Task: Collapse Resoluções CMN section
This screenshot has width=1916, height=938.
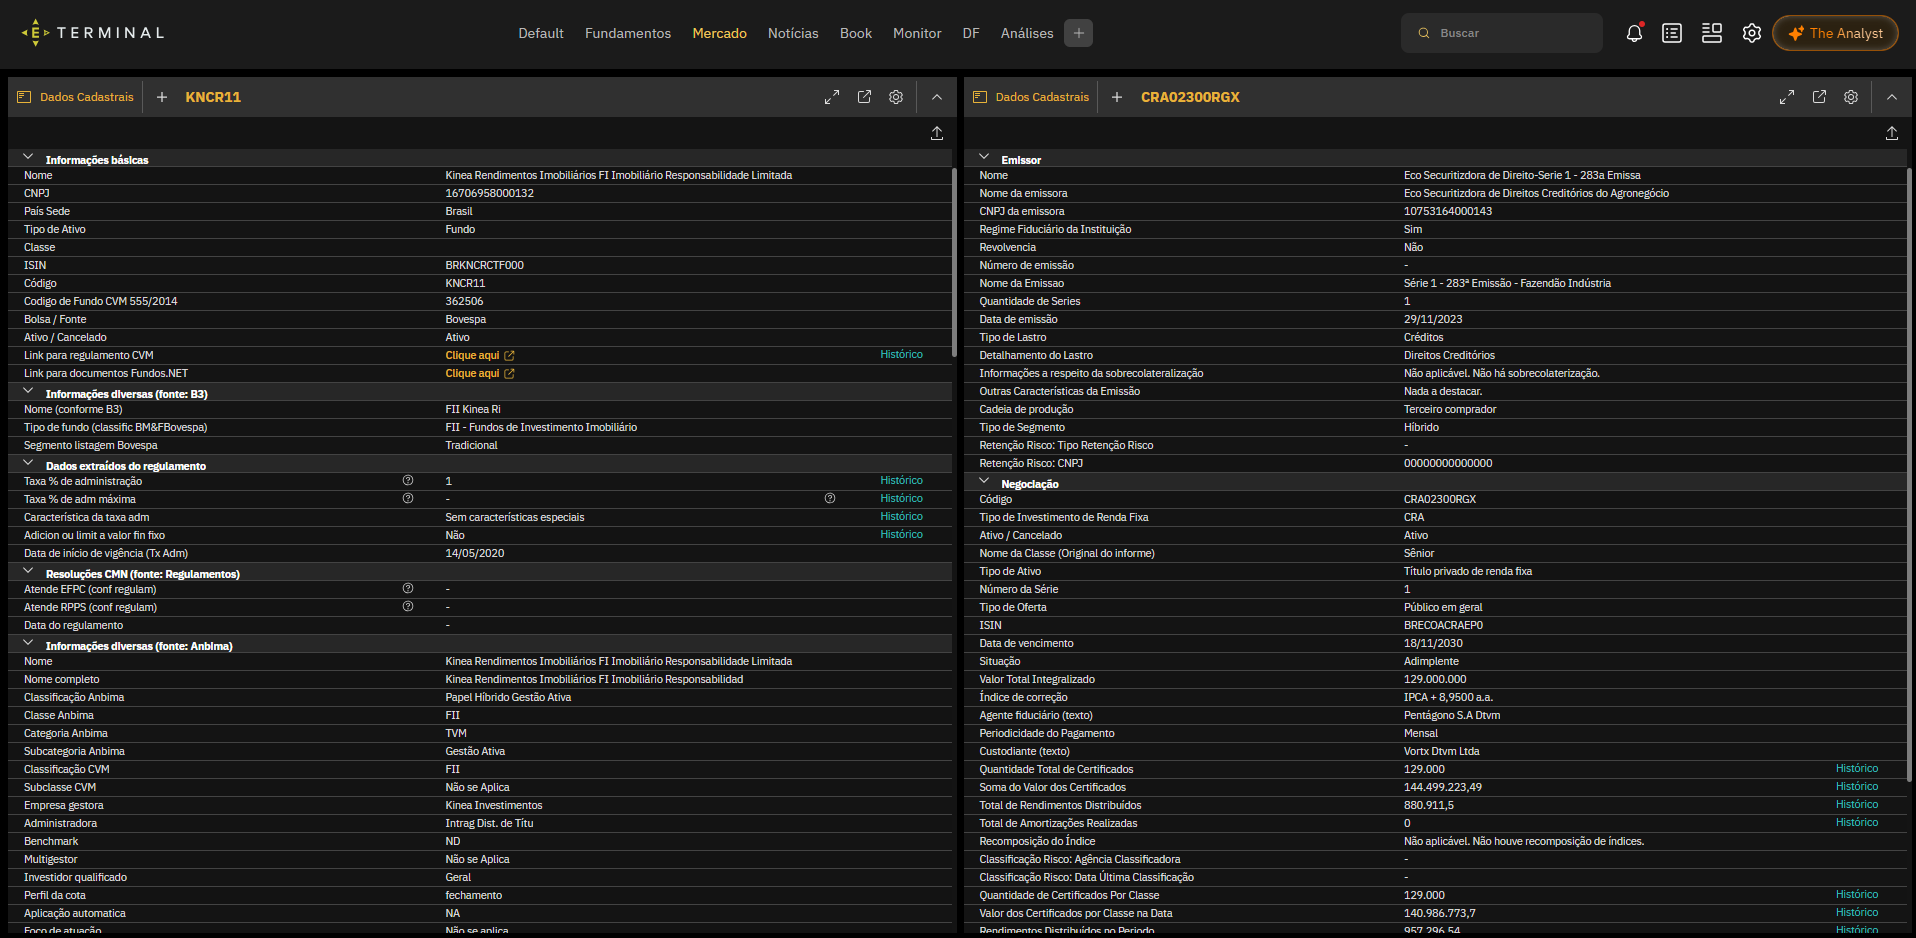Action: coord(28,572)
